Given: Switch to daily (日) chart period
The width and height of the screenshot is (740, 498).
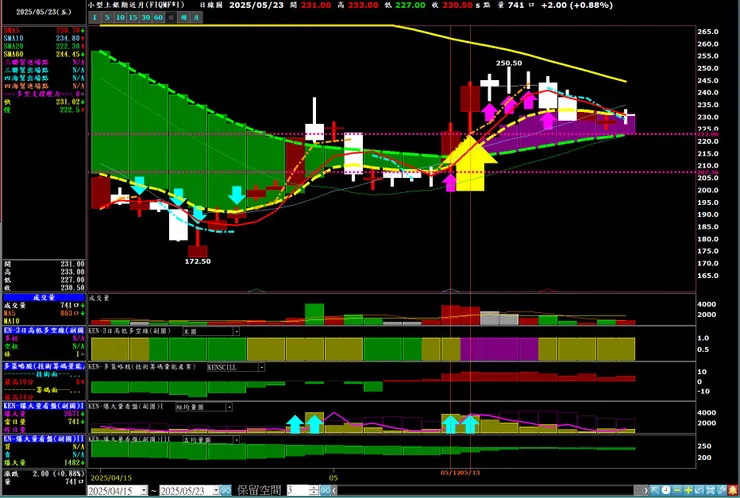Looking at the screenshot, I should click(171, 17).
